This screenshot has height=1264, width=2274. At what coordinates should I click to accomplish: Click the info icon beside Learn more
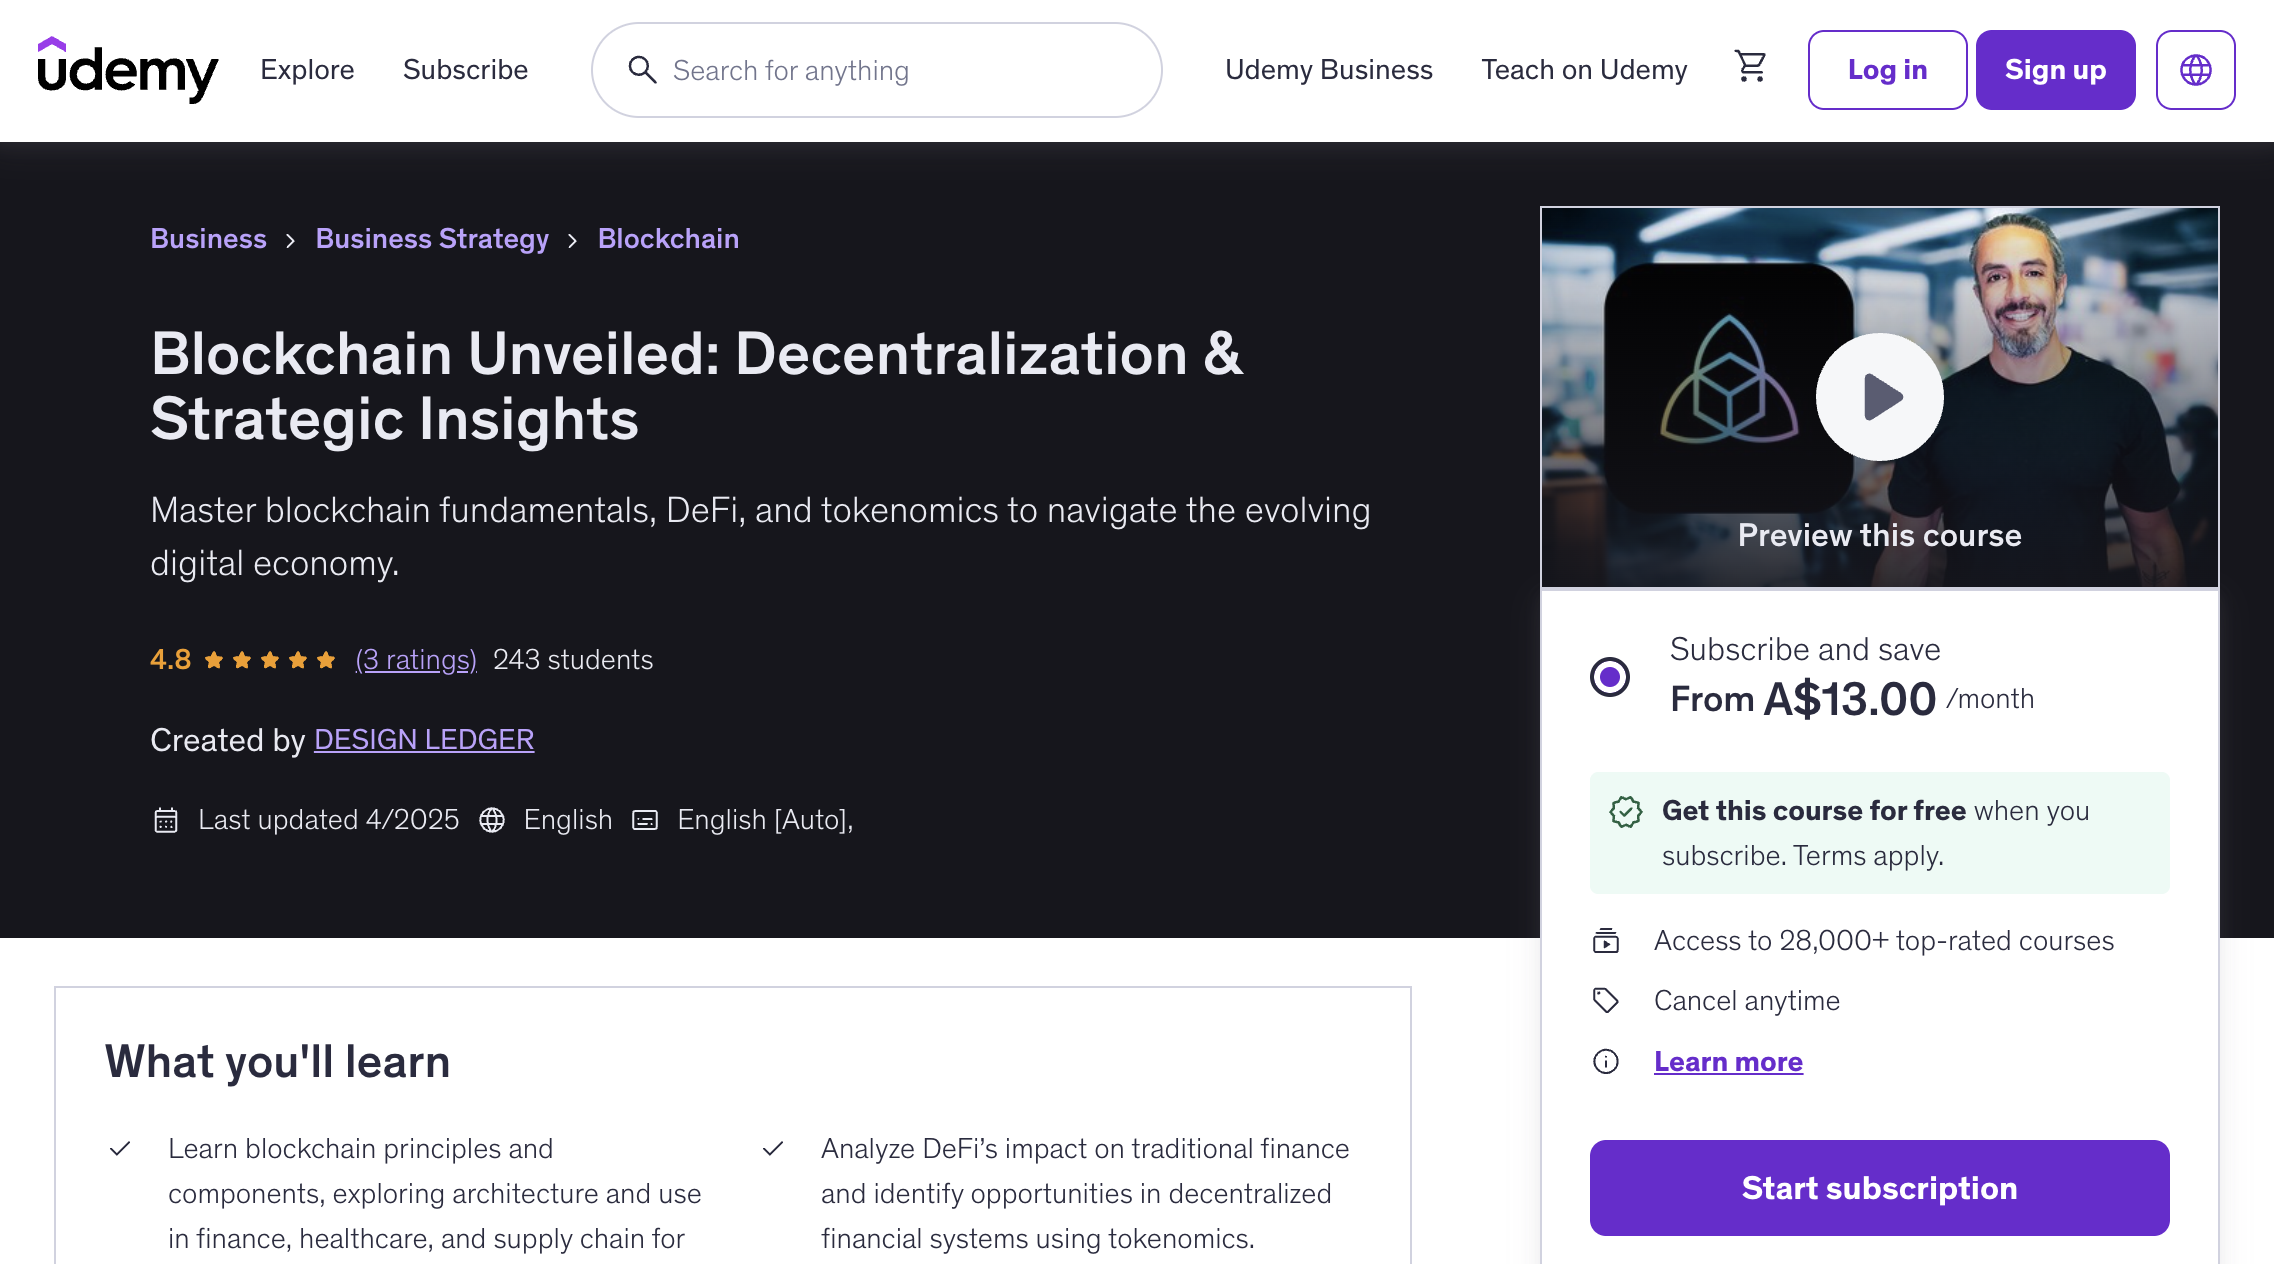coord(1606,1061)
